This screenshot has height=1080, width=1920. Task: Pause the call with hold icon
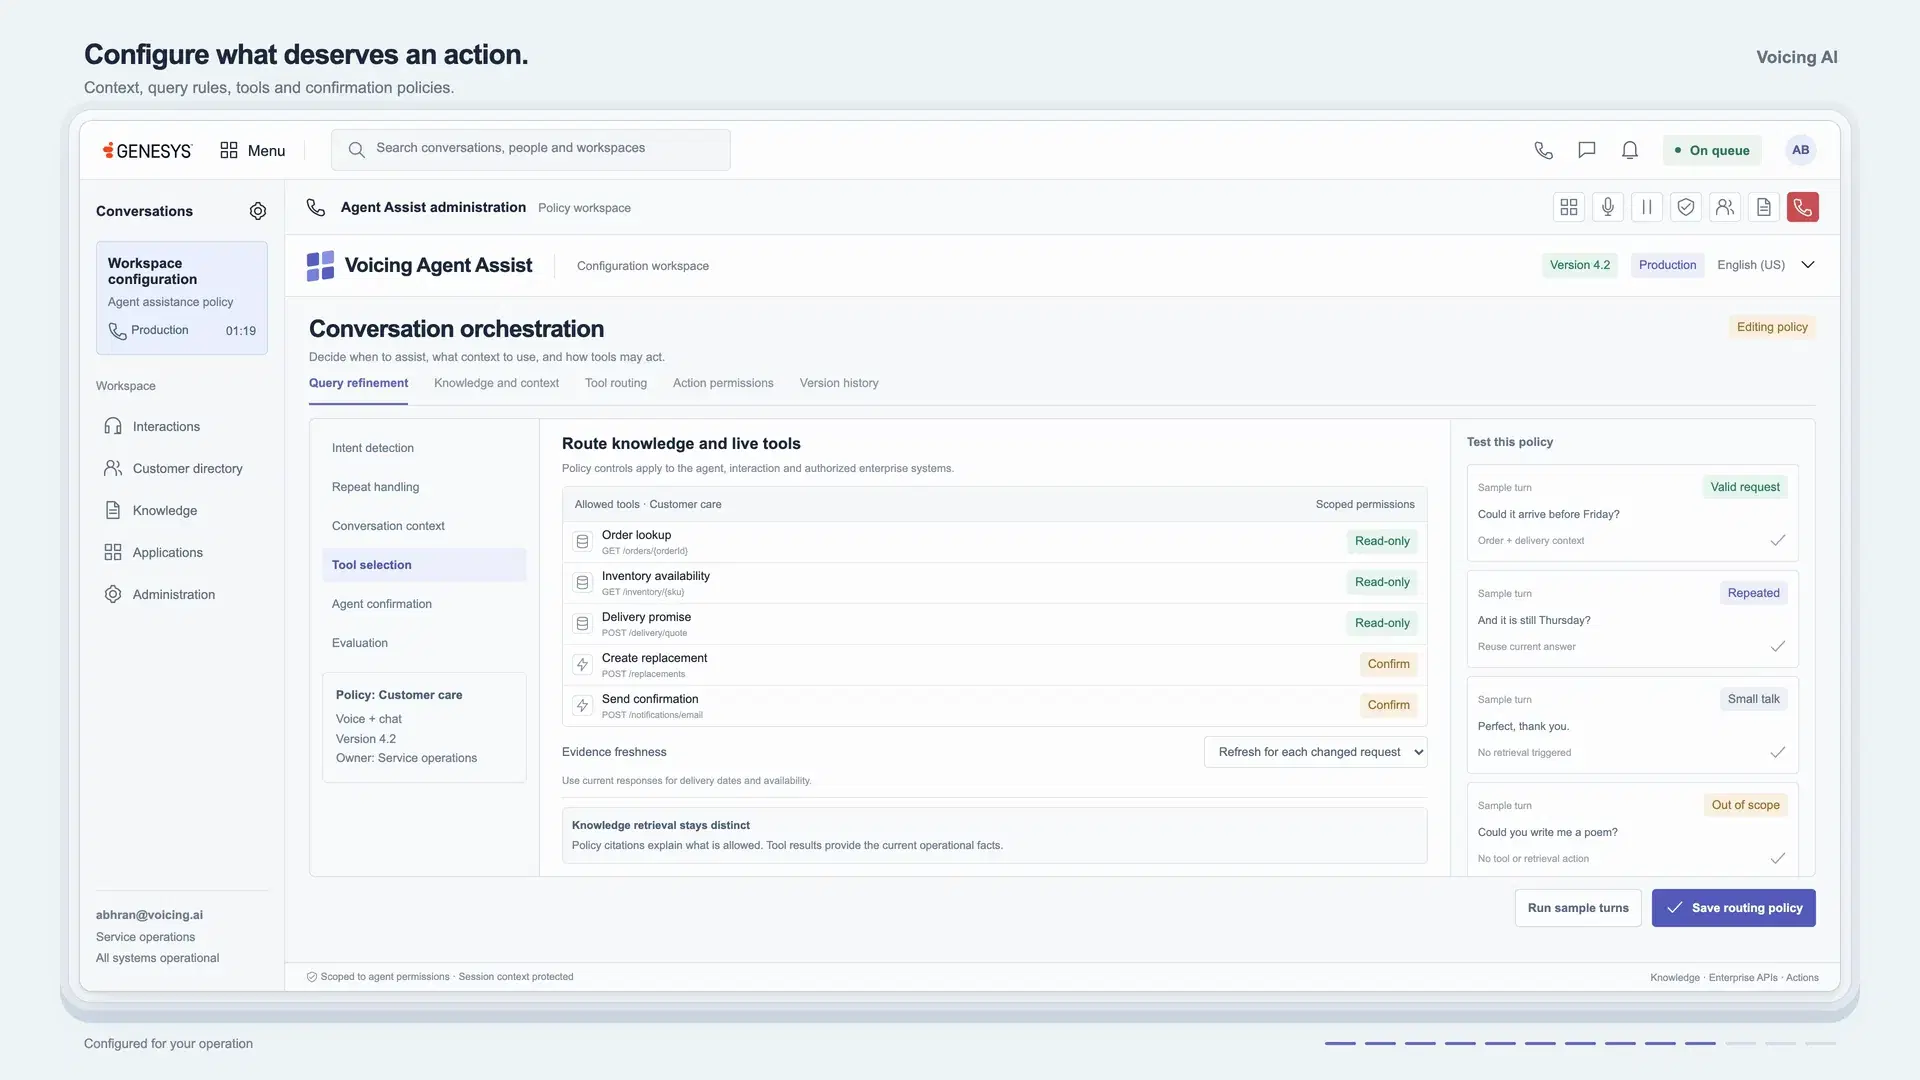1647,207
